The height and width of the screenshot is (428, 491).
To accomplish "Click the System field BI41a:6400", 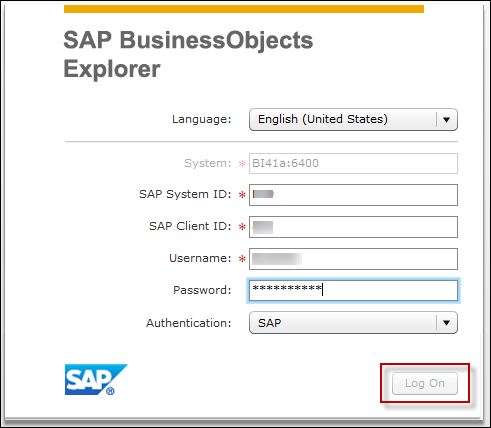I will 353,163.
